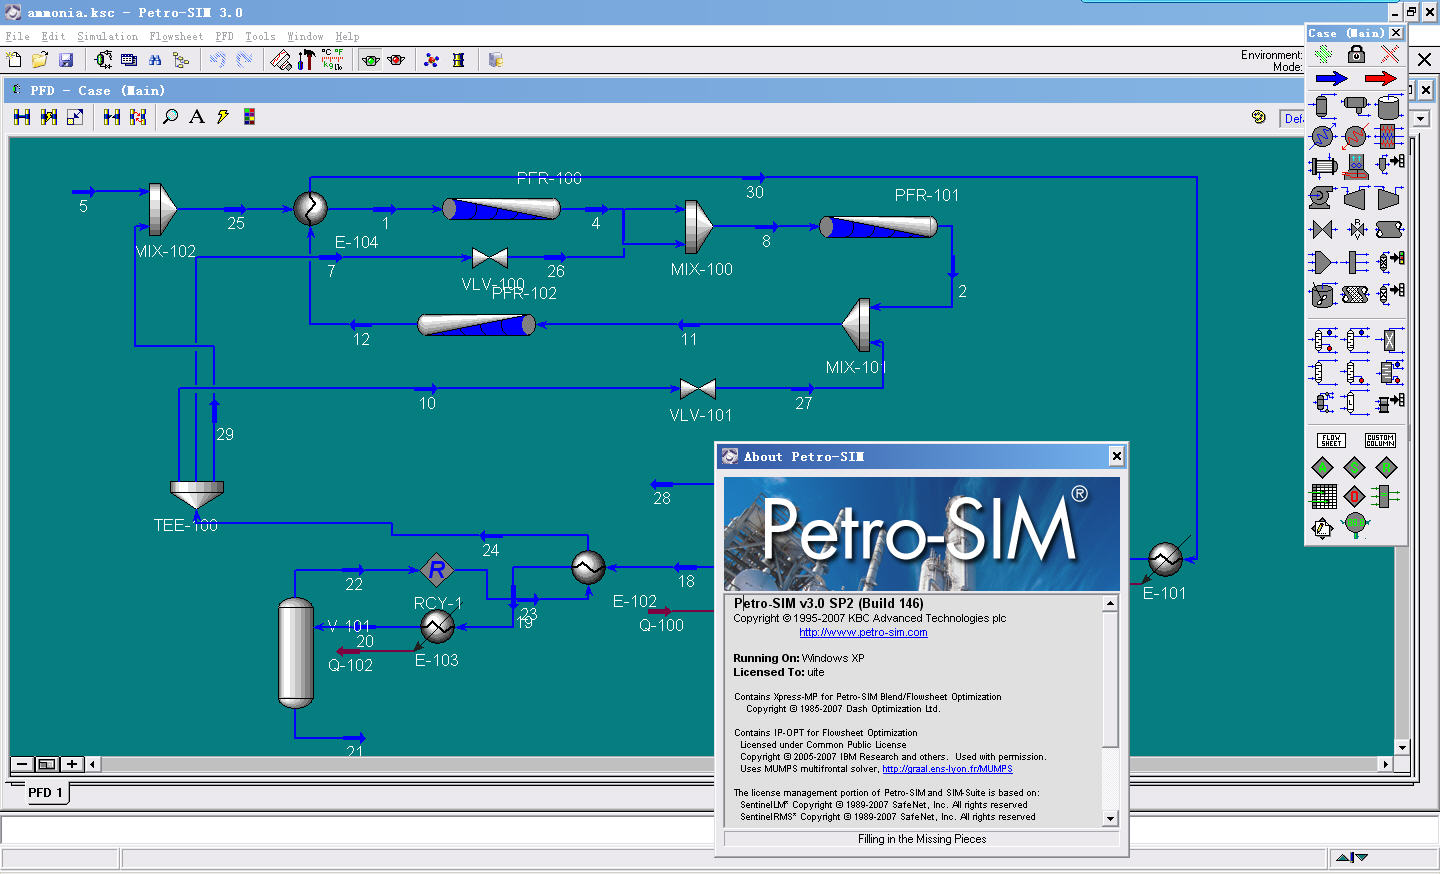
Task: Click PFD horizontal scrollbar left arrow
Action: 92,764
